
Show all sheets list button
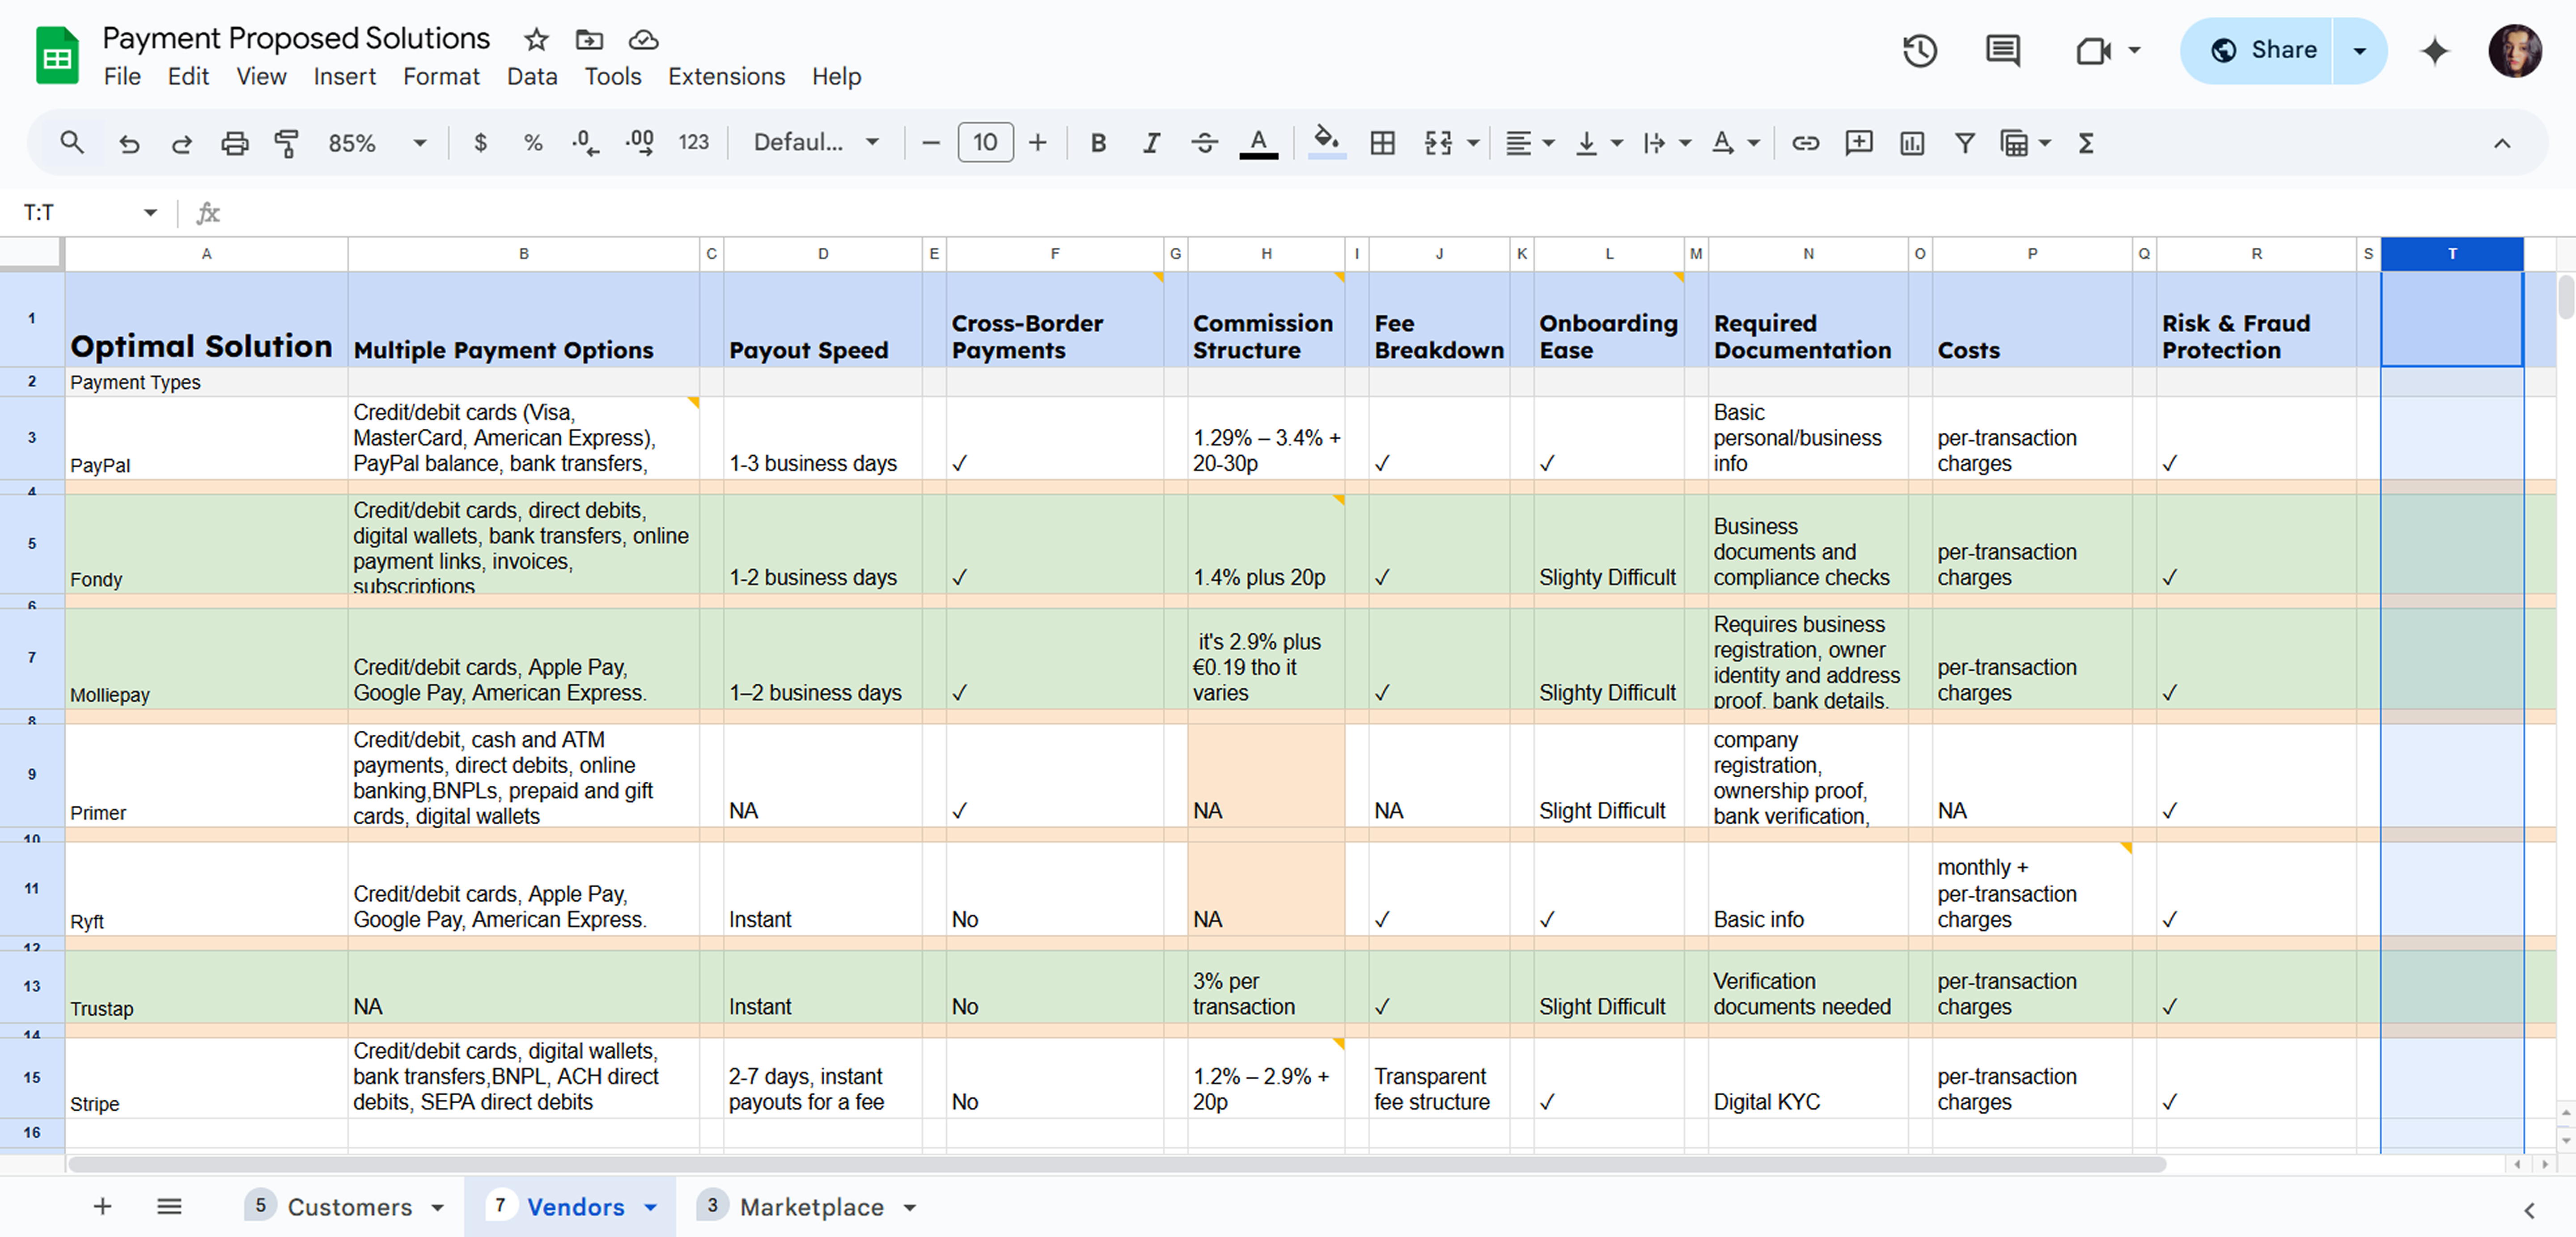170,1207
